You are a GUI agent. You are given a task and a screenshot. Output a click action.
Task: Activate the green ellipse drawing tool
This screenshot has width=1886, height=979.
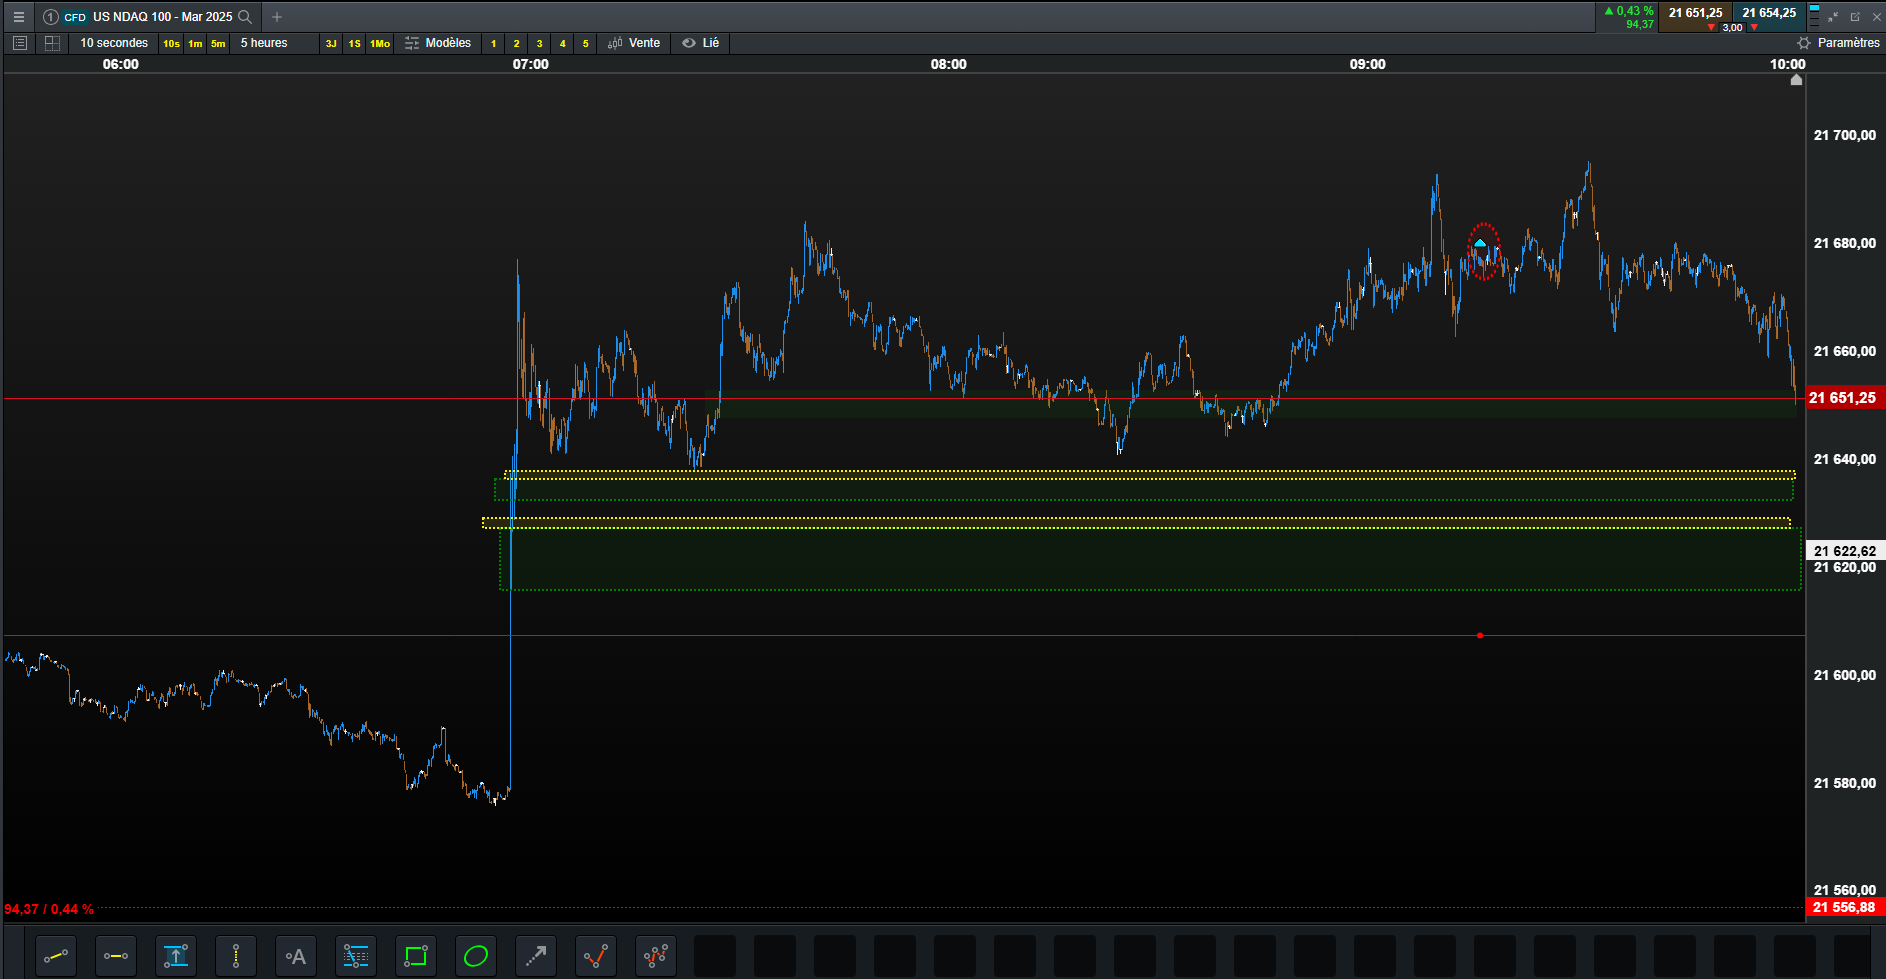coord(476,957)
